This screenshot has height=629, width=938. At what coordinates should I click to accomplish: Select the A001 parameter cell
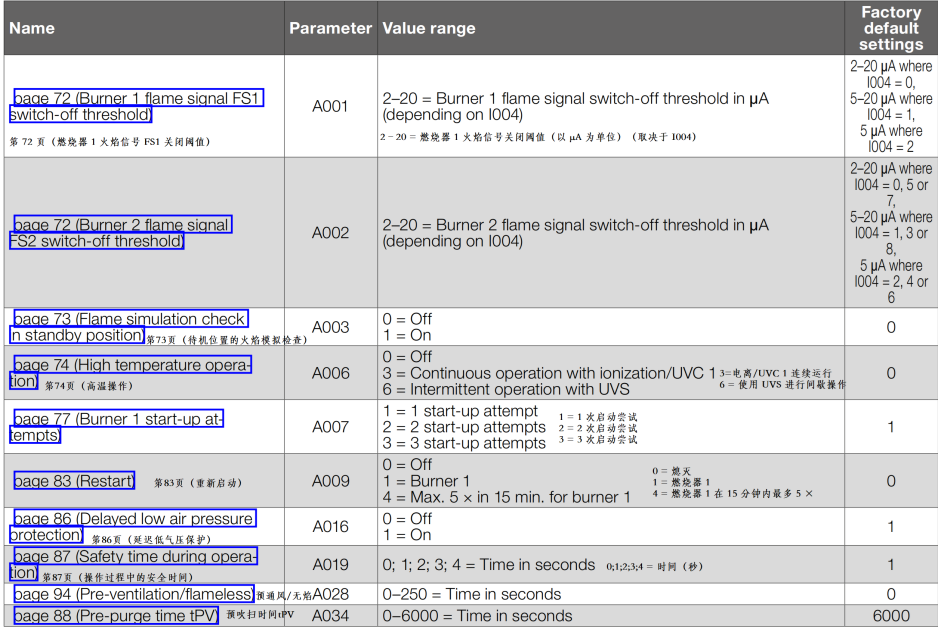330,107
